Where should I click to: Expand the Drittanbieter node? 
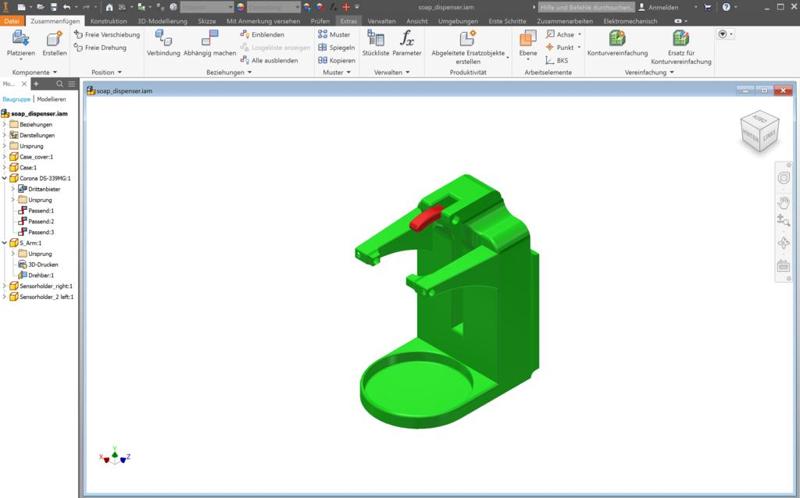click(x=13, y=189)
